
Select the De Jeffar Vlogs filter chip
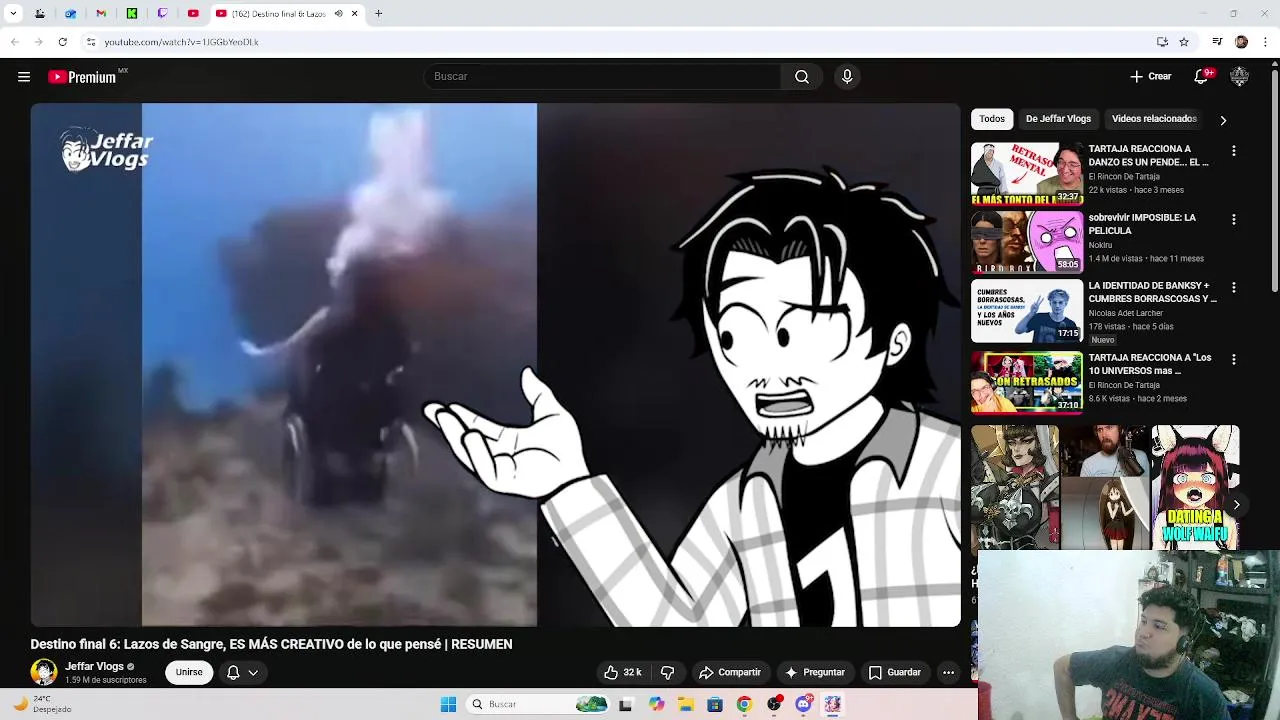coord(1058,119)
